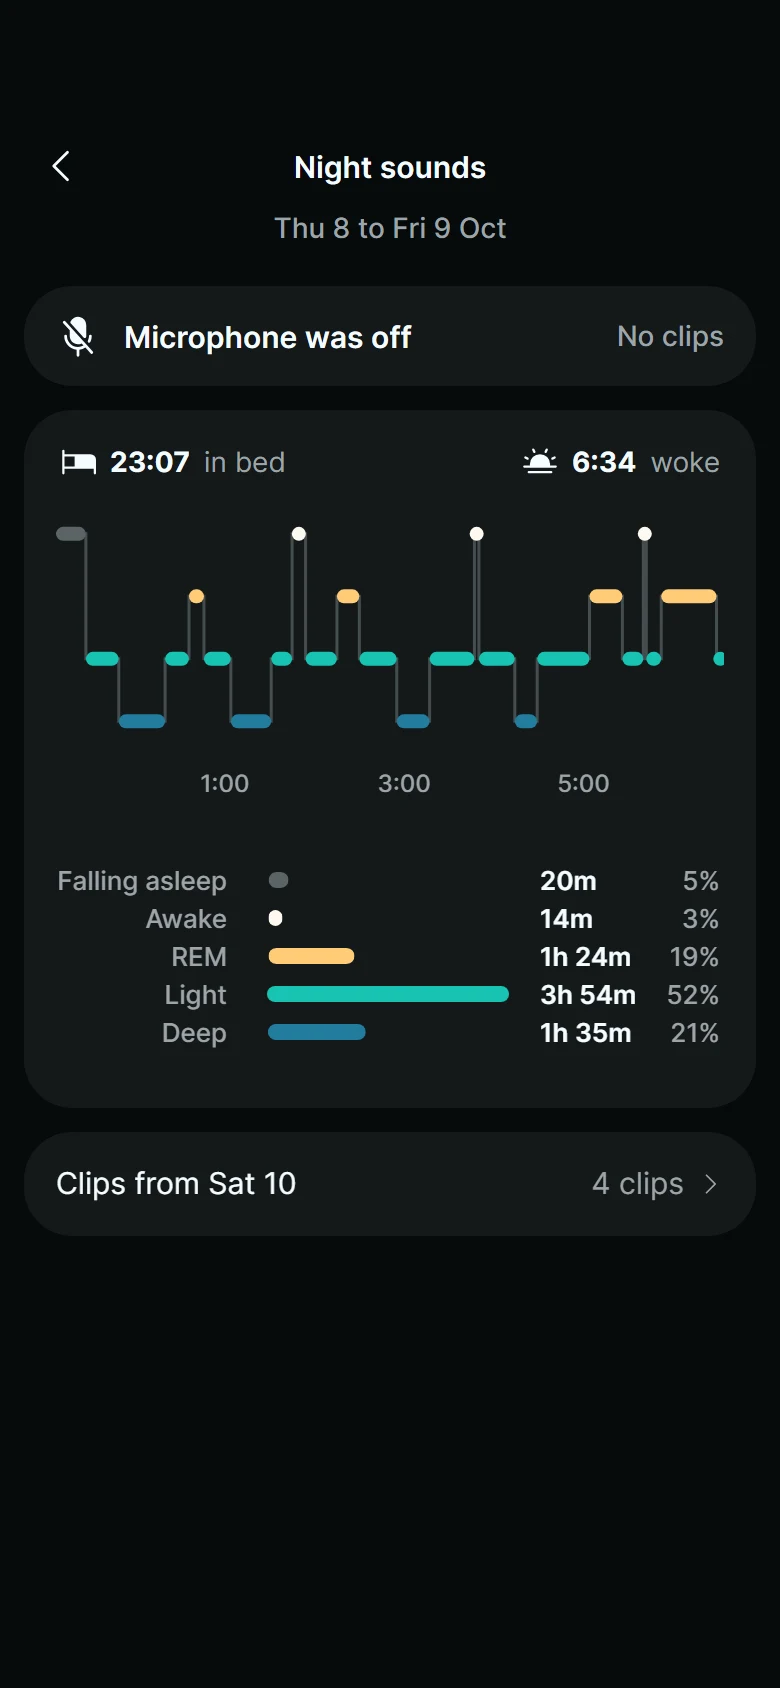This screenshot has width=780, height=1688.
Task: Open Clips from Sat 10
Action: click(x=390, y=1184)
